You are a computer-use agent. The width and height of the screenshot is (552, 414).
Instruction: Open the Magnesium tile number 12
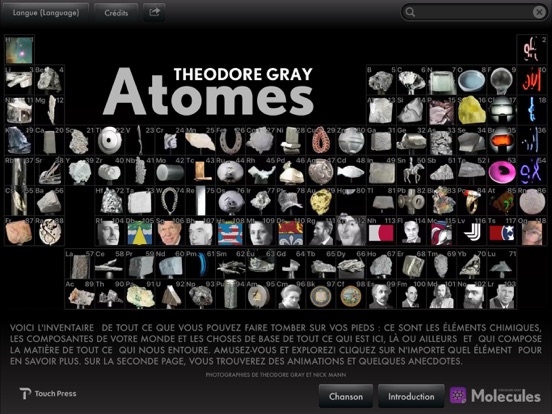[x=50, y=110]
